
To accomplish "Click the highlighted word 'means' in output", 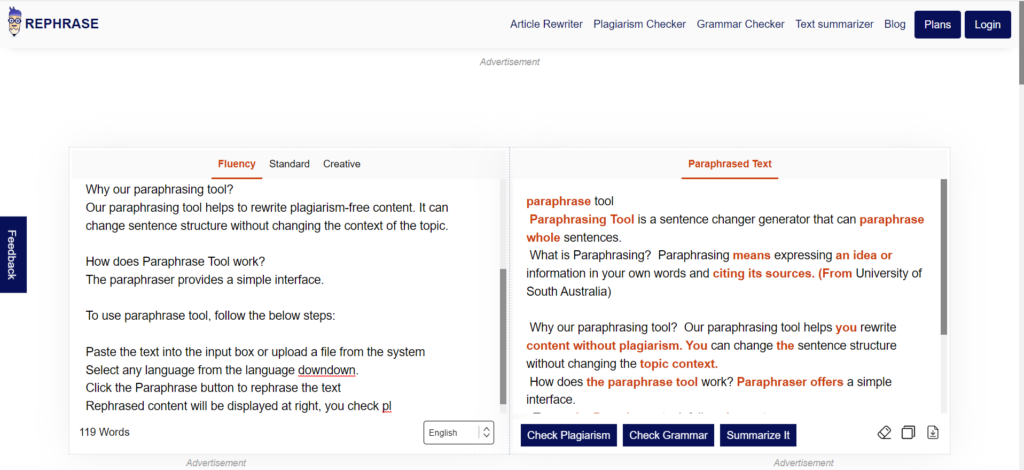I will coord(752,255).
